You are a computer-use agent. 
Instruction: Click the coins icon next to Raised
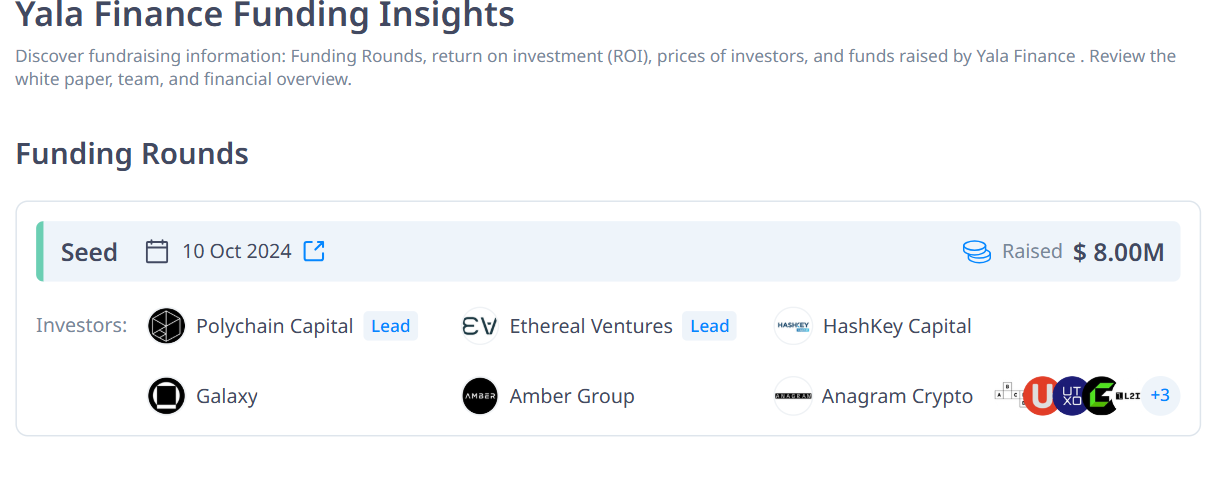(x=977, y=252)
